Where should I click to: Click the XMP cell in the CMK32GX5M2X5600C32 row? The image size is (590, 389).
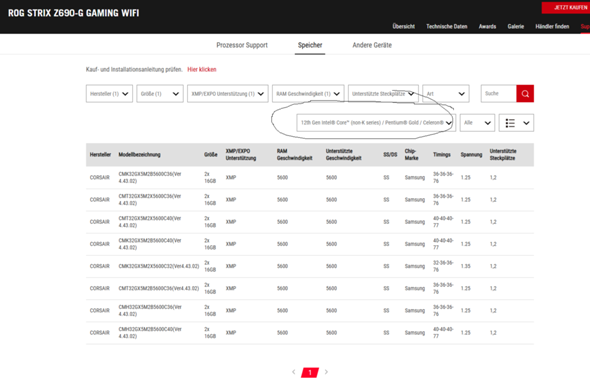(231, 266)
